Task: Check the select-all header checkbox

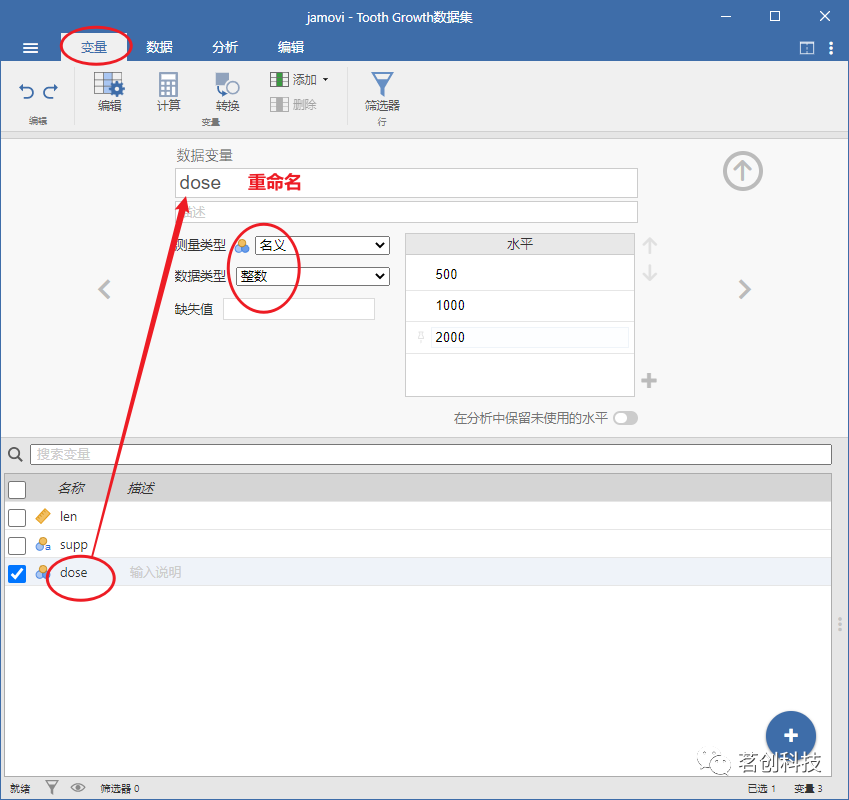Action: 17,489
